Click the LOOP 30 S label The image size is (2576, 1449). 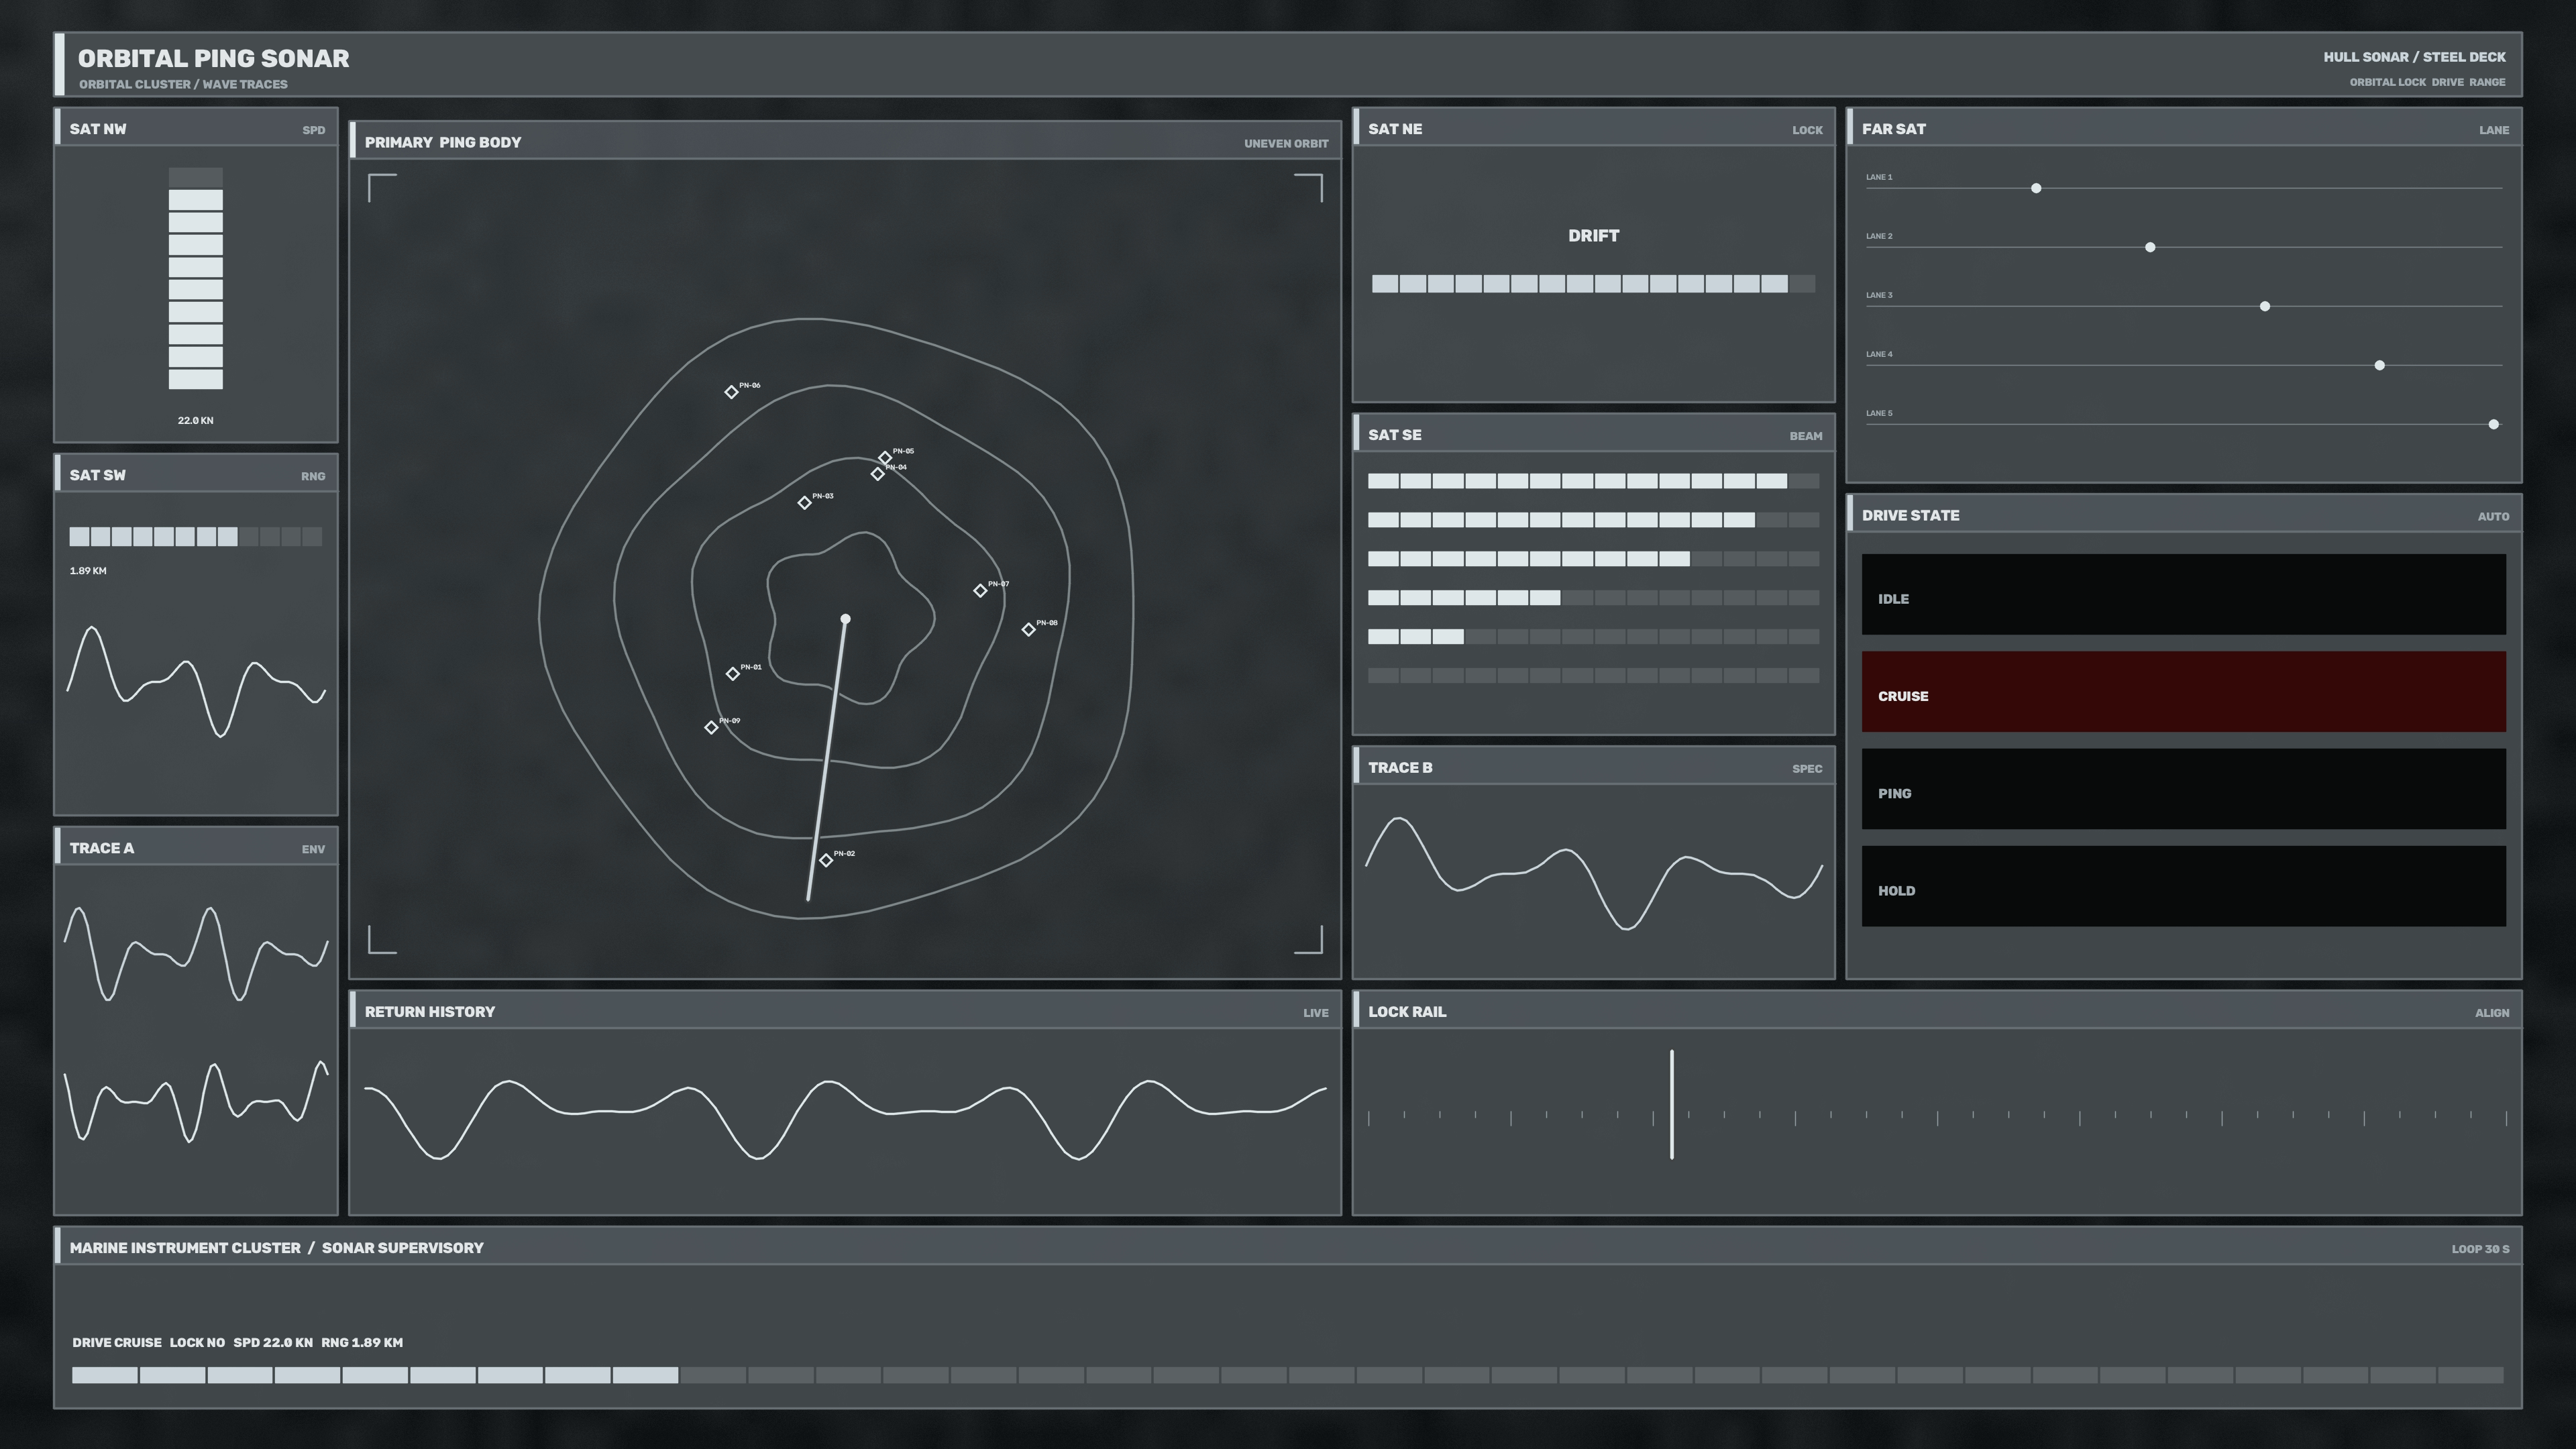pos(2480,1249)
